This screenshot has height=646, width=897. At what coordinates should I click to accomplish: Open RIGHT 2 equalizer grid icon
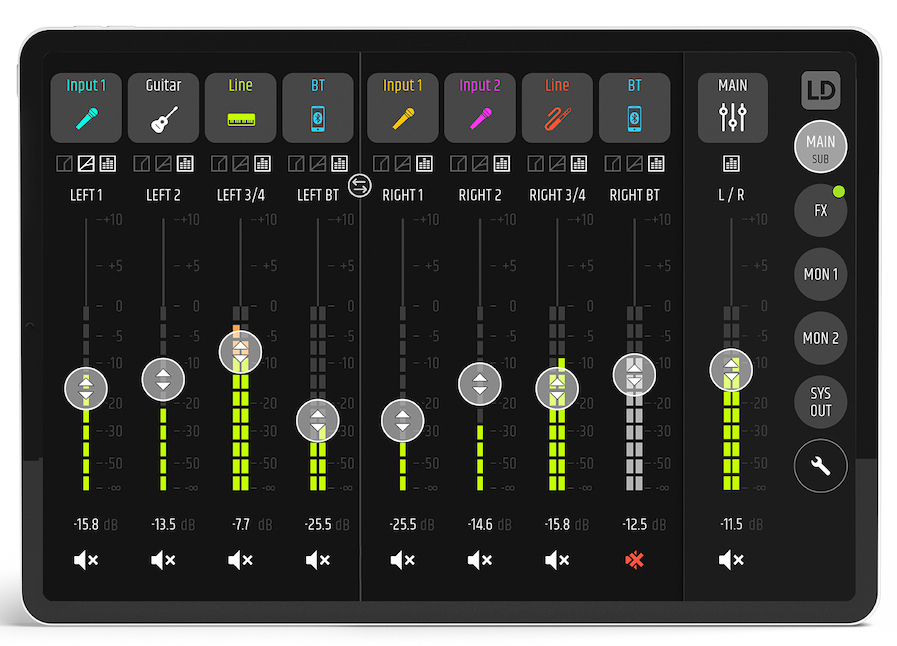(501, 163)
